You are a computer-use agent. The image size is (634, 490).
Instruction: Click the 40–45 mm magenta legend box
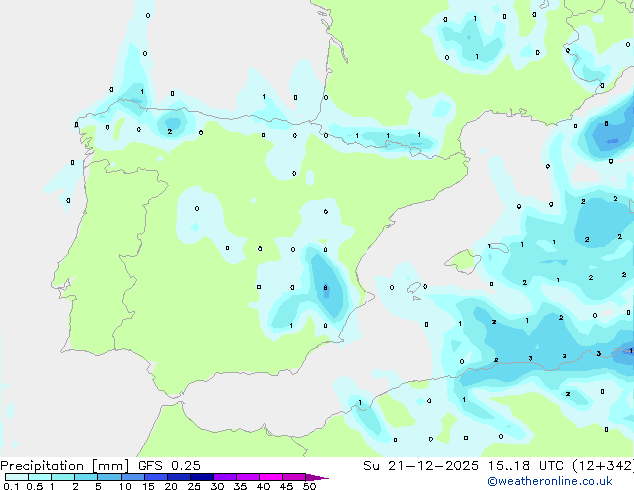pos(271,477)
